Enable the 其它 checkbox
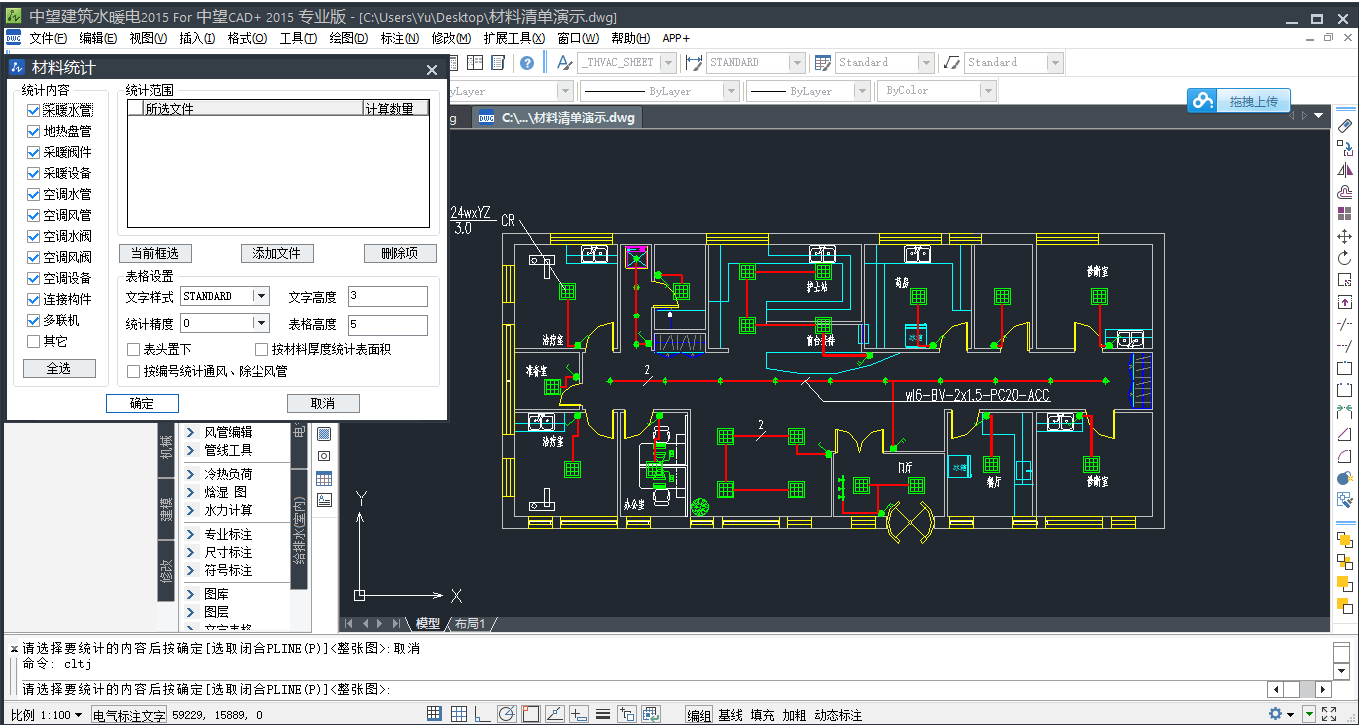 click(x=34, y=341)
